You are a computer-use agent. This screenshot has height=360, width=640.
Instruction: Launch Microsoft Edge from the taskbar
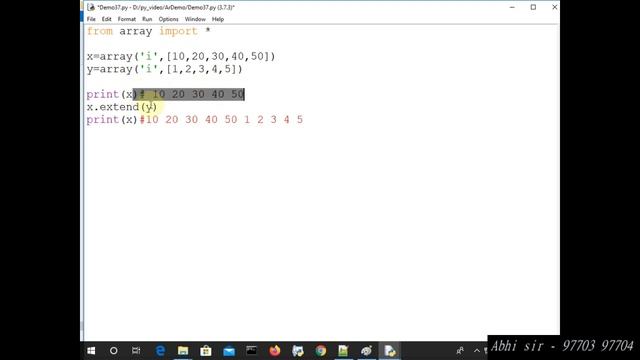[x=160, y=351]
